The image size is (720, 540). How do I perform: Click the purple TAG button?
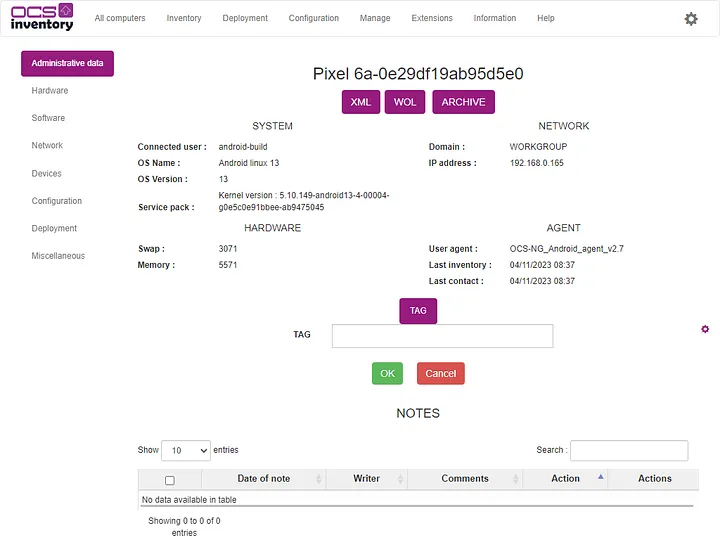pos(418,311)
